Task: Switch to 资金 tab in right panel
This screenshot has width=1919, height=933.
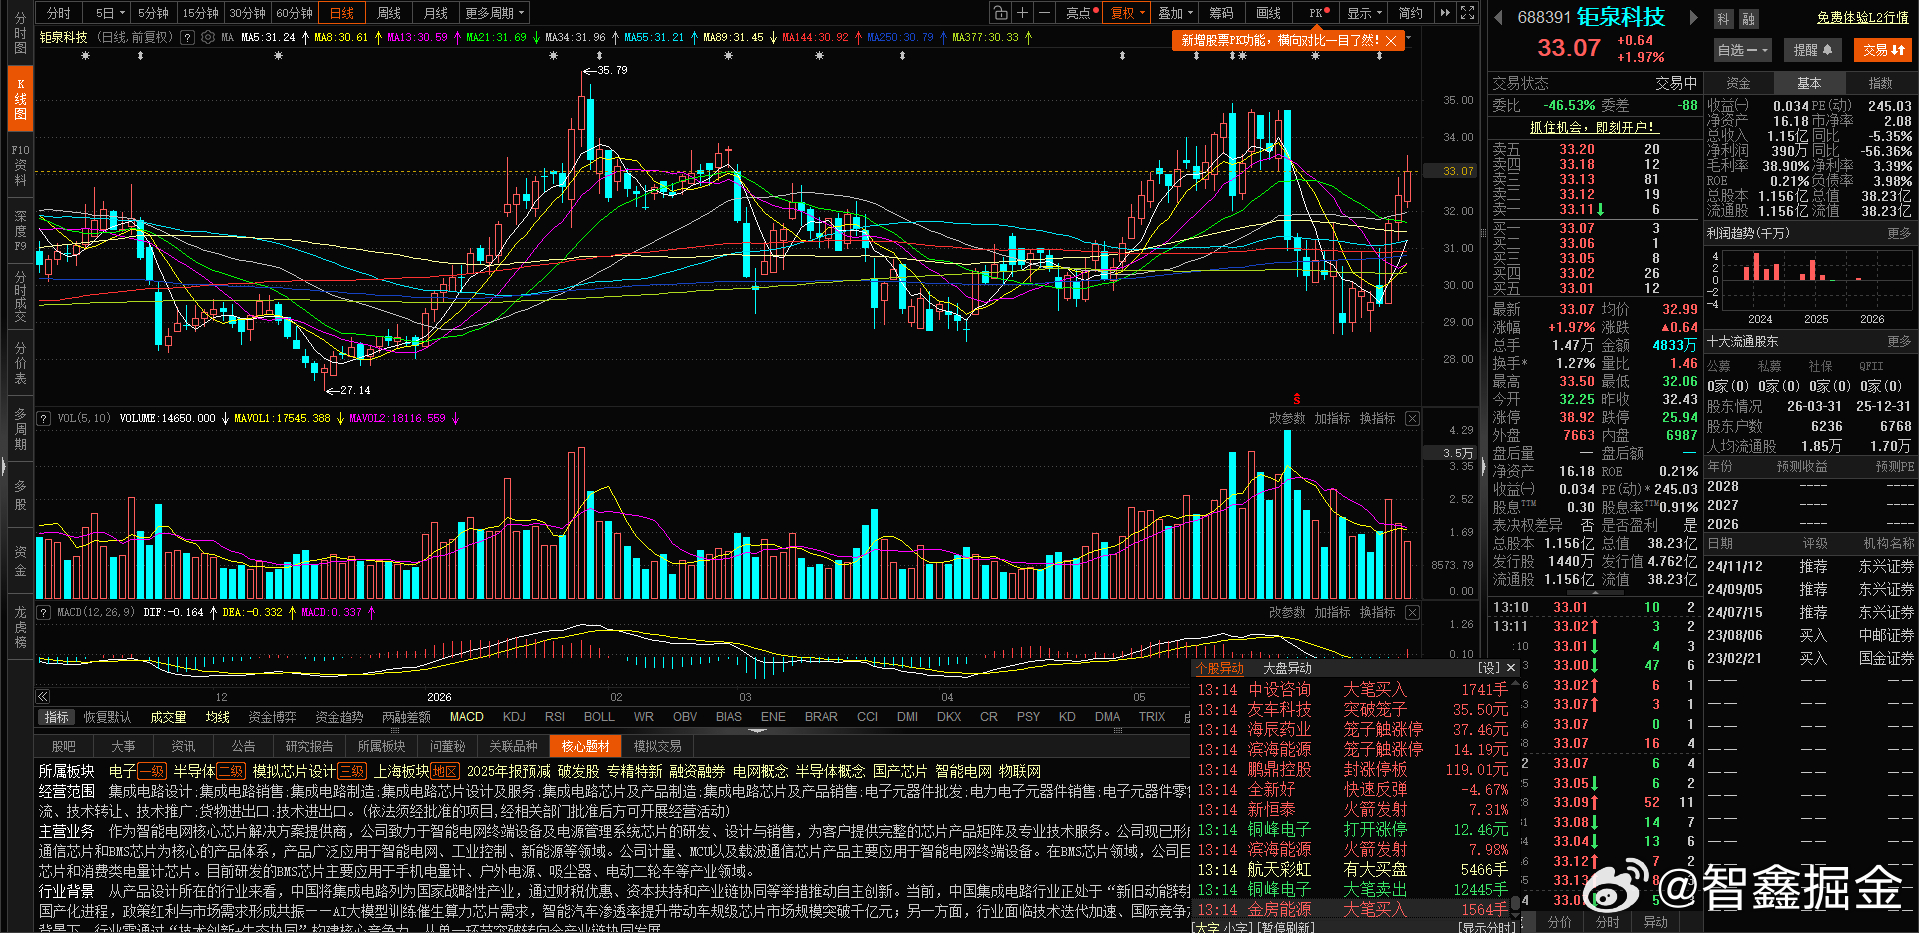Action: click(1738, 83)
